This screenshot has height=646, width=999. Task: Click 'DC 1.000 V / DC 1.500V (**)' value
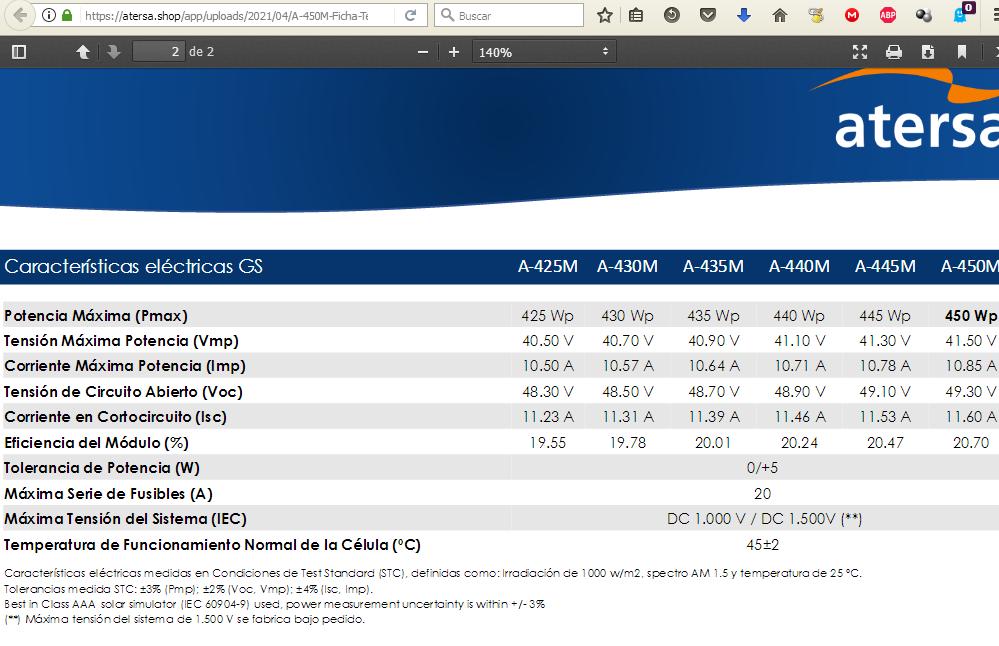coord(764,519)
